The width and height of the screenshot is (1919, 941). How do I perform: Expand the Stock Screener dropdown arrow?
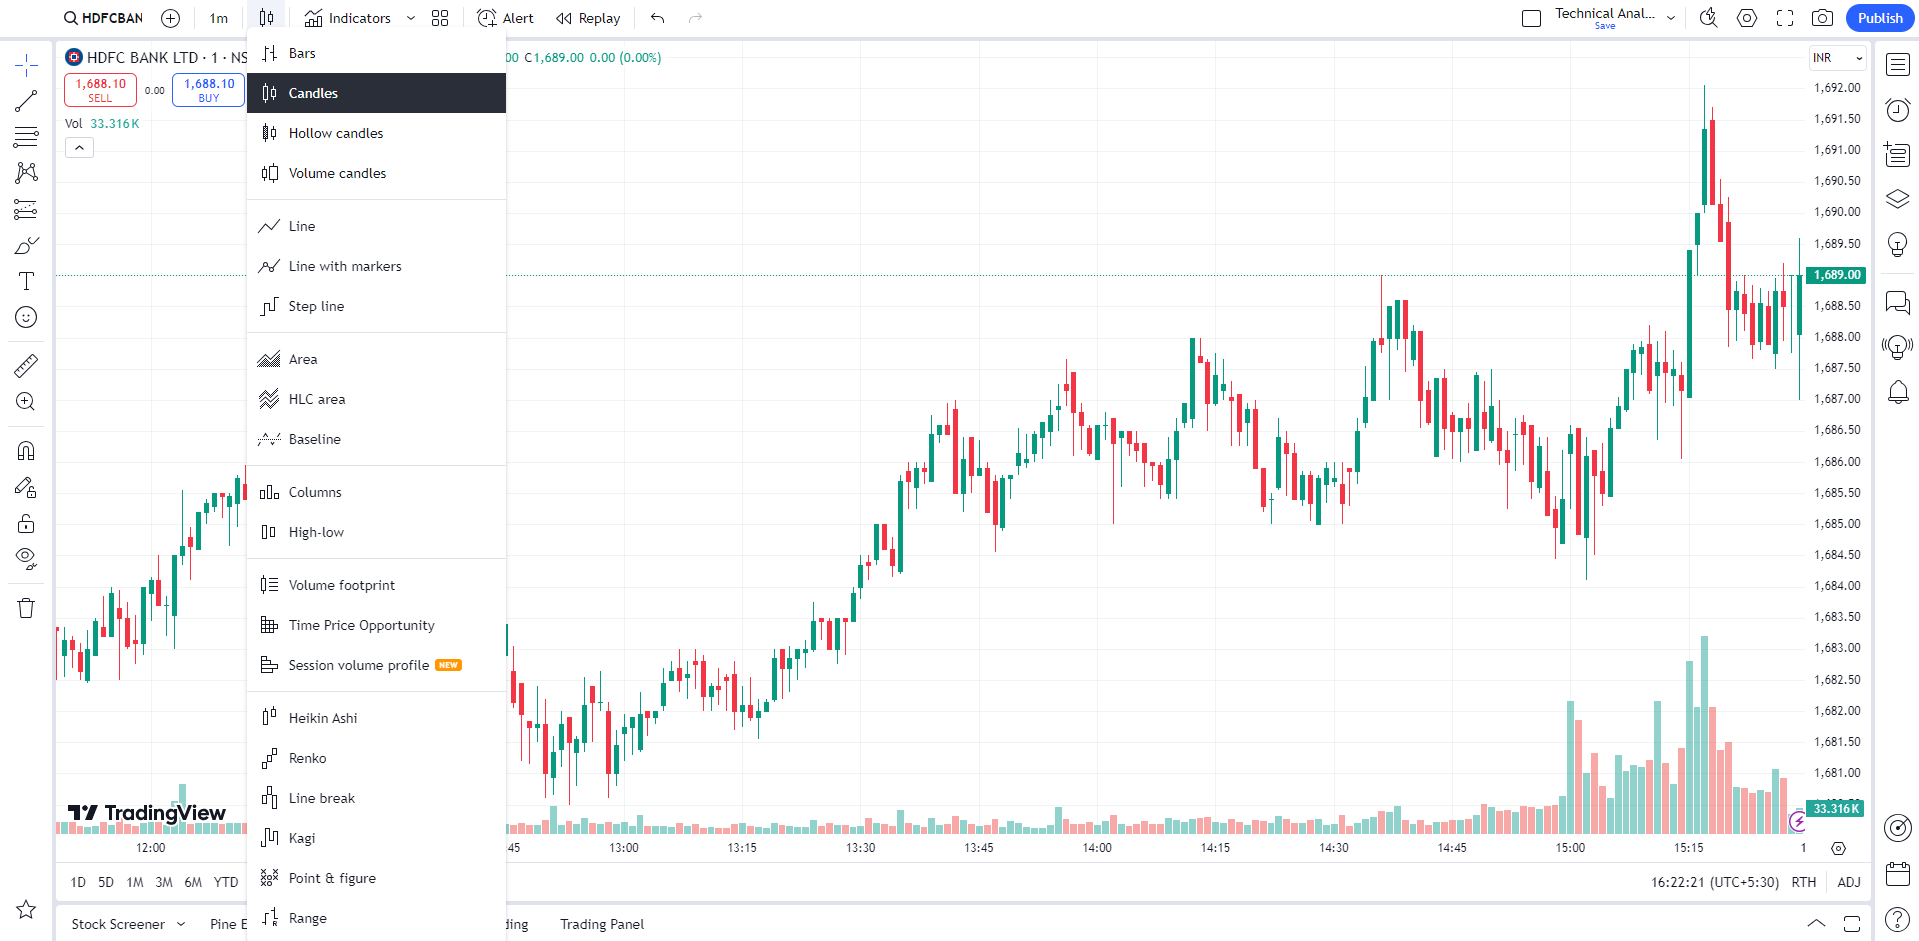point(181,924)
